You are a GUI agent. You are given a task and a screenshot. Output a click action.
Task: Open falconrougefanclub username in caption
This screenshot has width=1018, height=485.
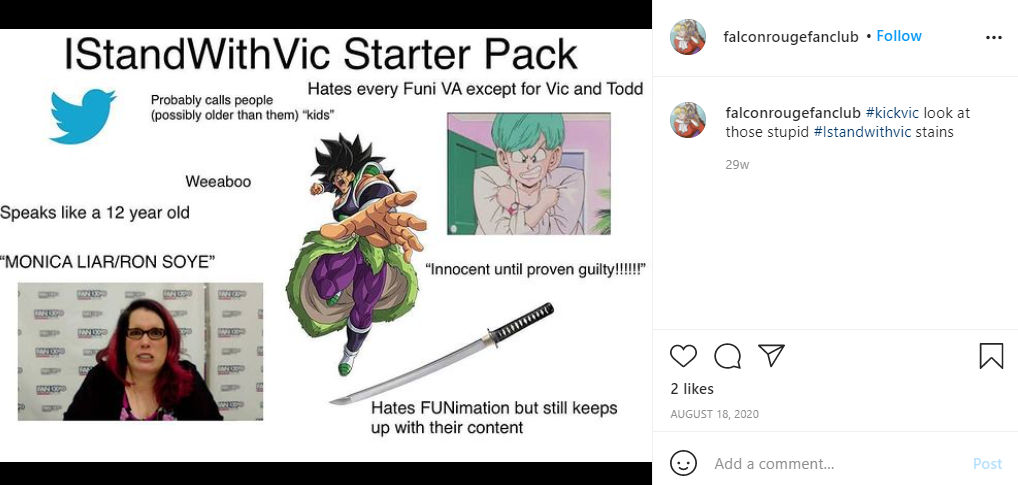click(793, 113)
